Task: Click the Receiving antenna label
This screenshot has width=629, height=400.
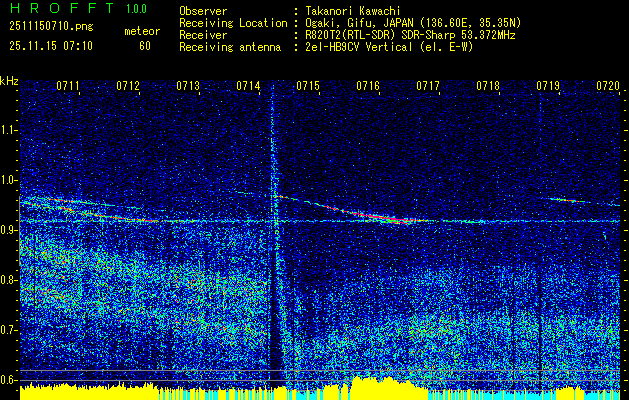Action: (230, 47)
